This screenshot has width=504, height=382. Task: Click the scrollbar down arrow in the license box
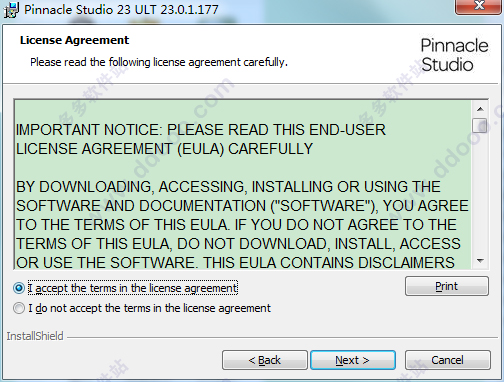click(x=480, y=261)
